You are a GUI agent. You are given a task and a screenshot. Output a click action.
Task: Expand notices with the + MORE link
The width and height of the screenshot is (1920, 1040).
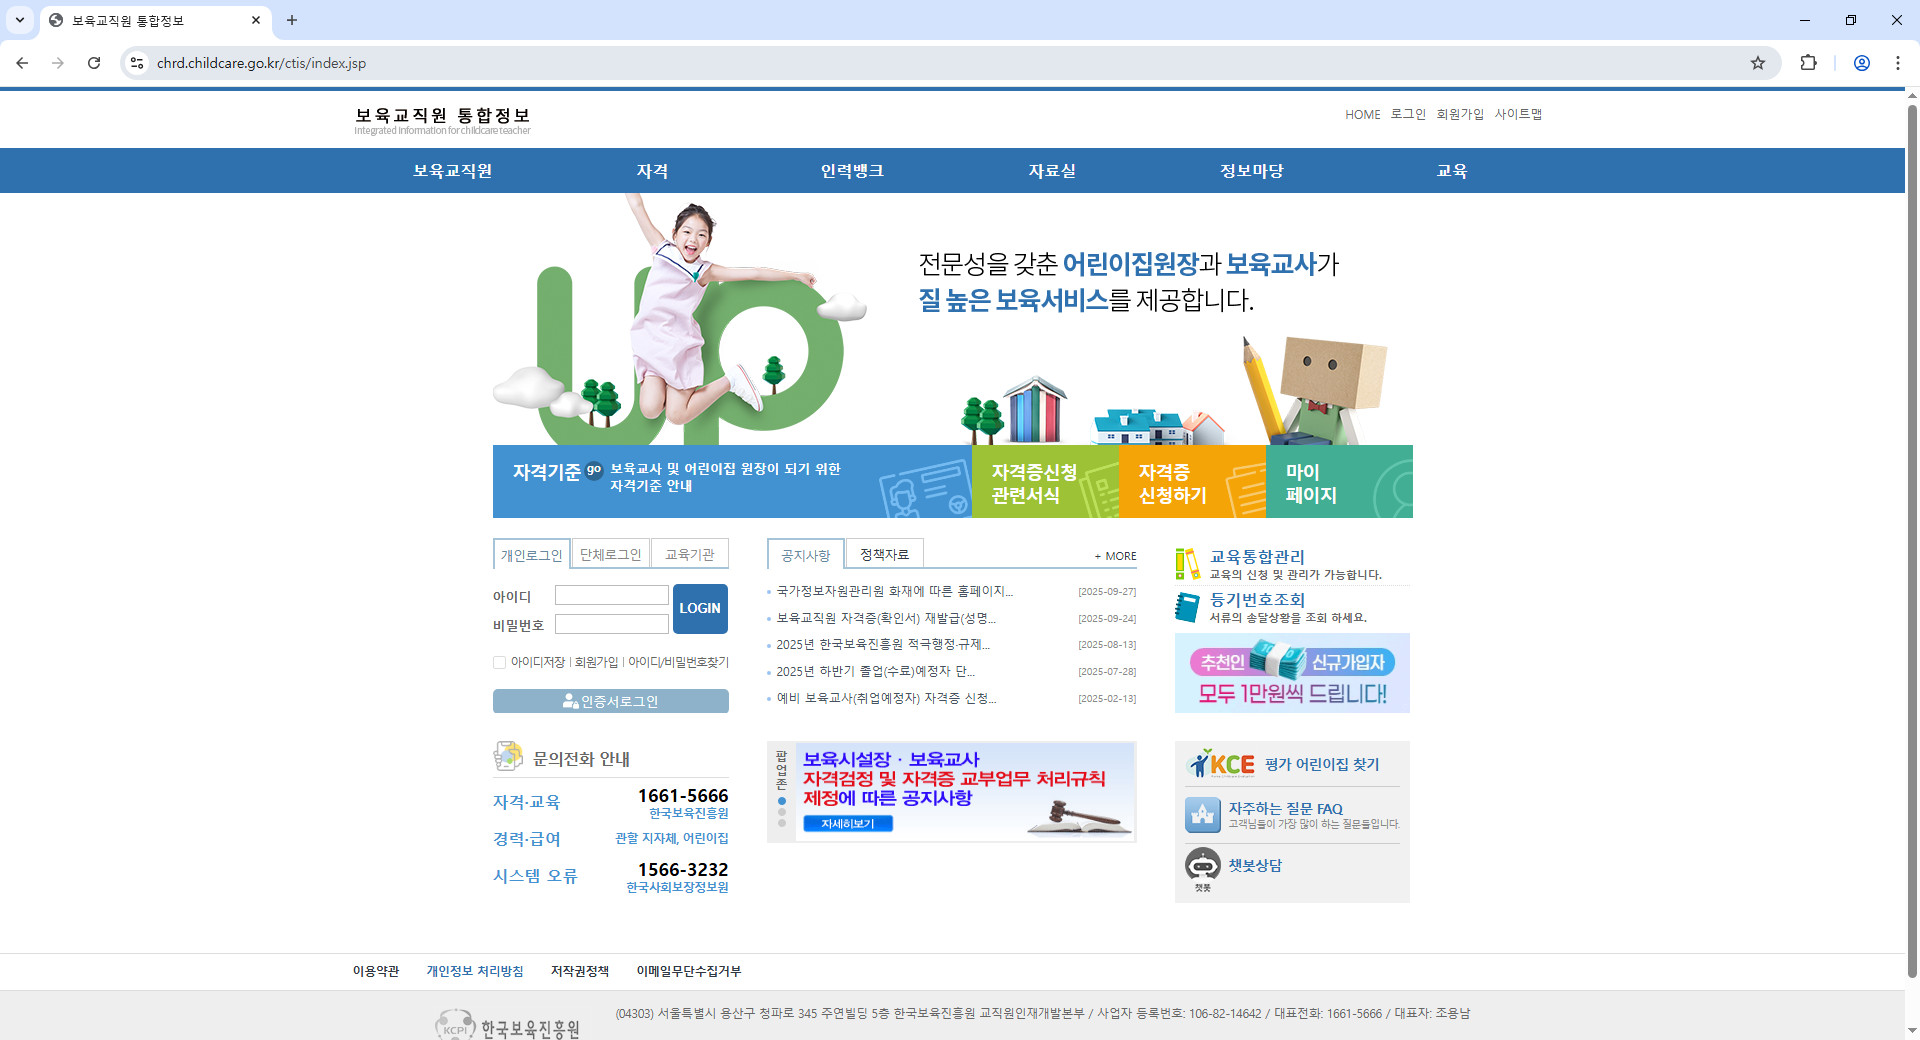click(x=1115, y=556)
